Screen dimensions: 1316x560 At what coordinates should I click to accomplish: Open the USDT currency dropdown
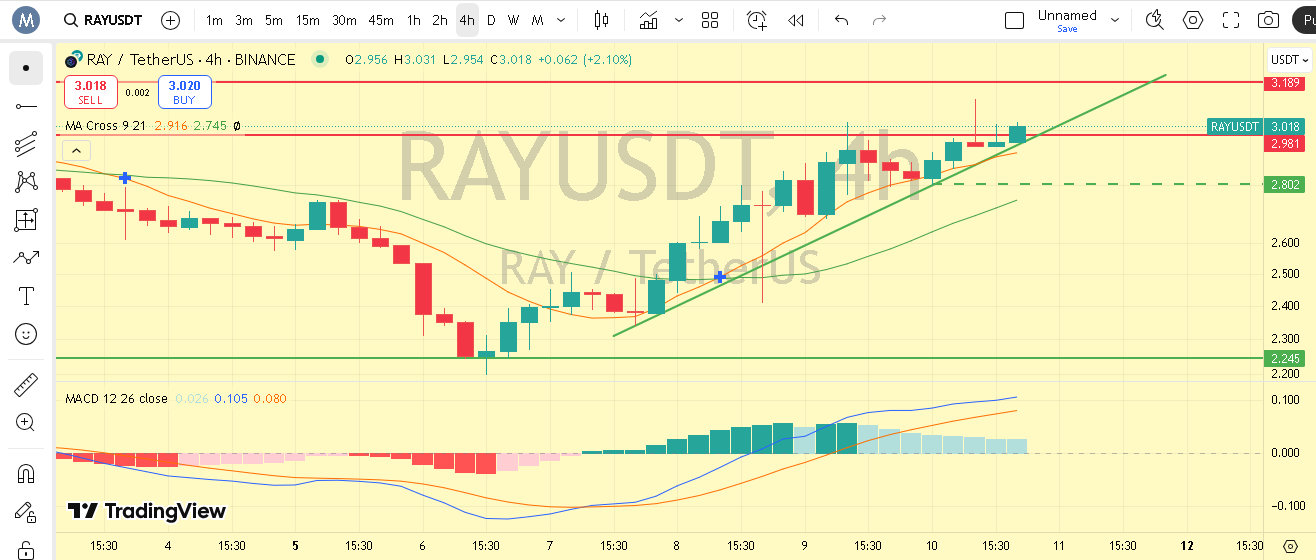(x=1290, y=60)
